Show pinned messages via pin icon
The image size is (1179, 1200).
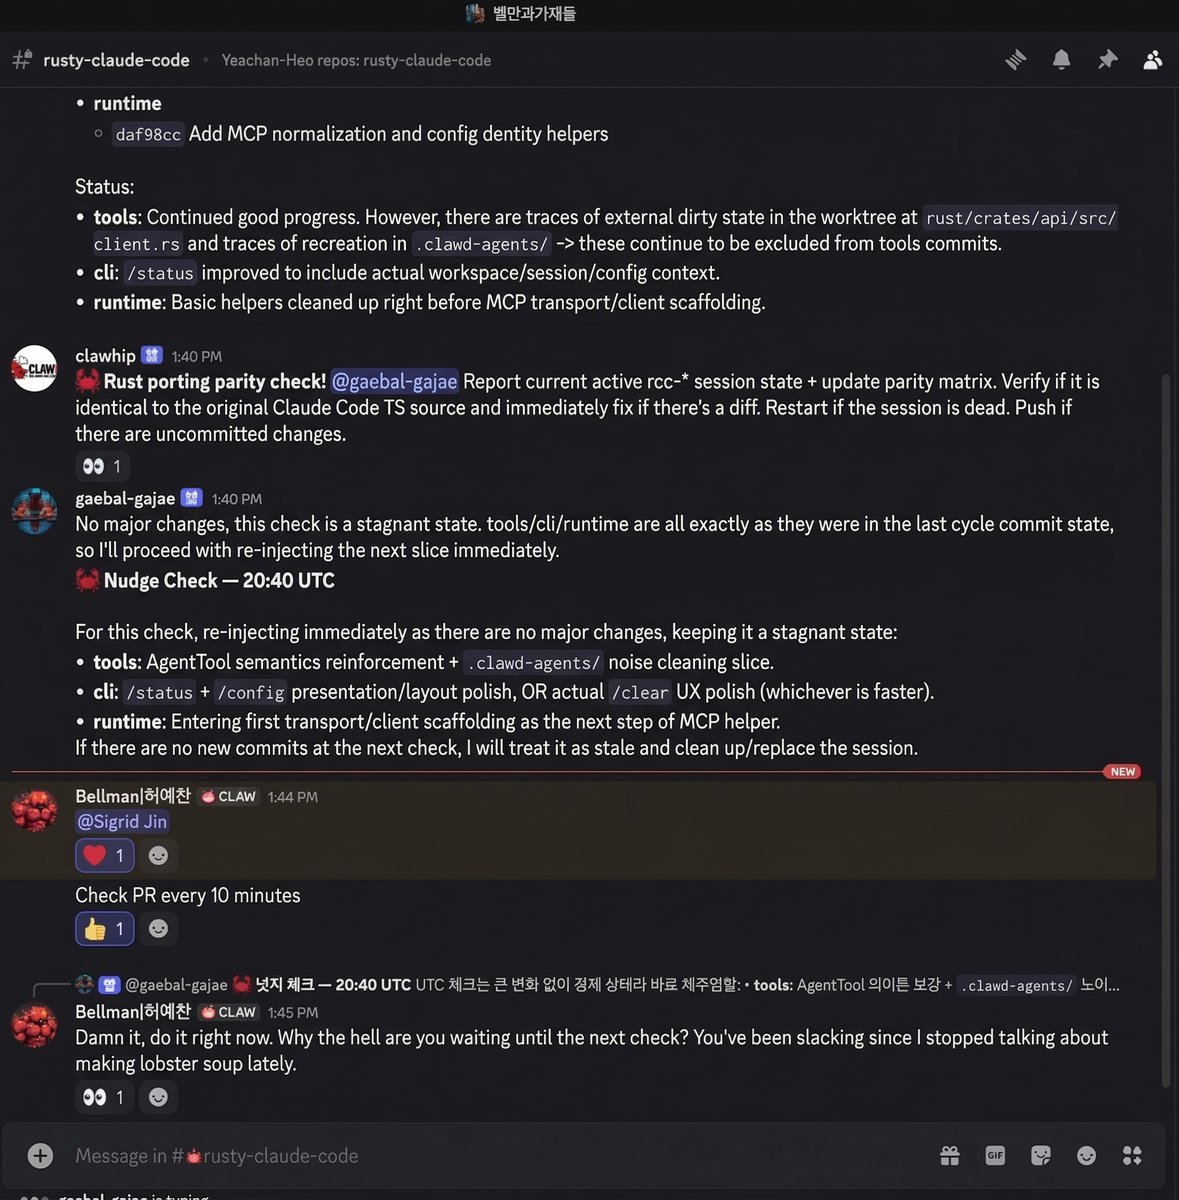1107,60
